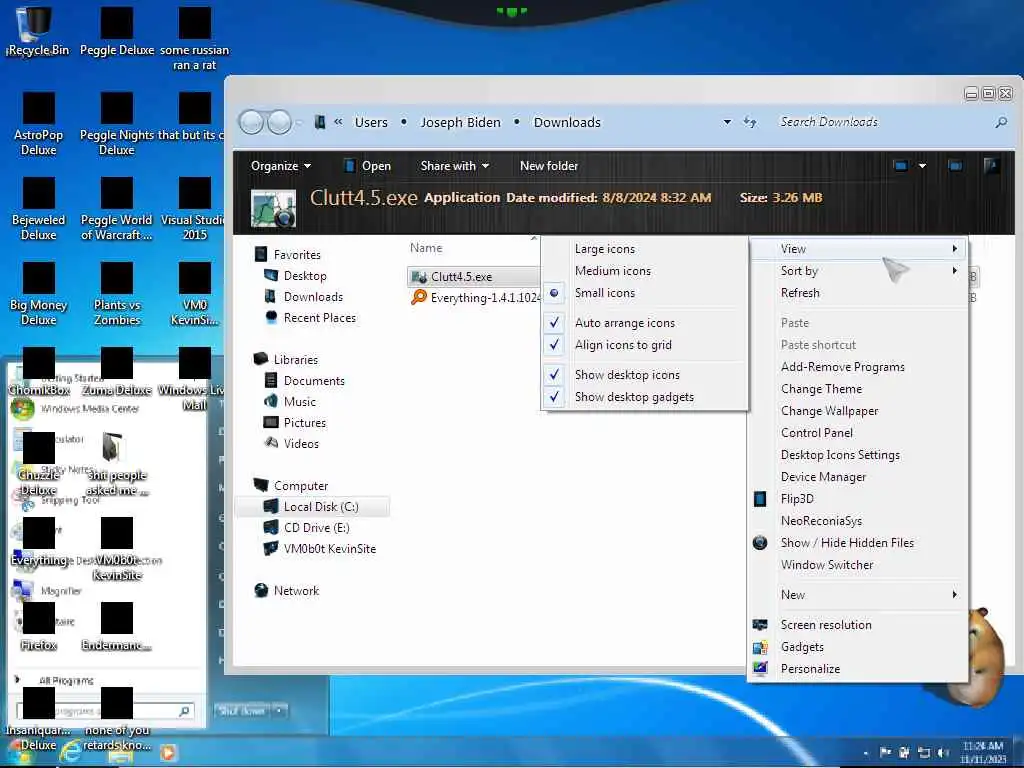Open the view options dropdown arrow in toolbar
The image size is (1024, 768).
922,166
